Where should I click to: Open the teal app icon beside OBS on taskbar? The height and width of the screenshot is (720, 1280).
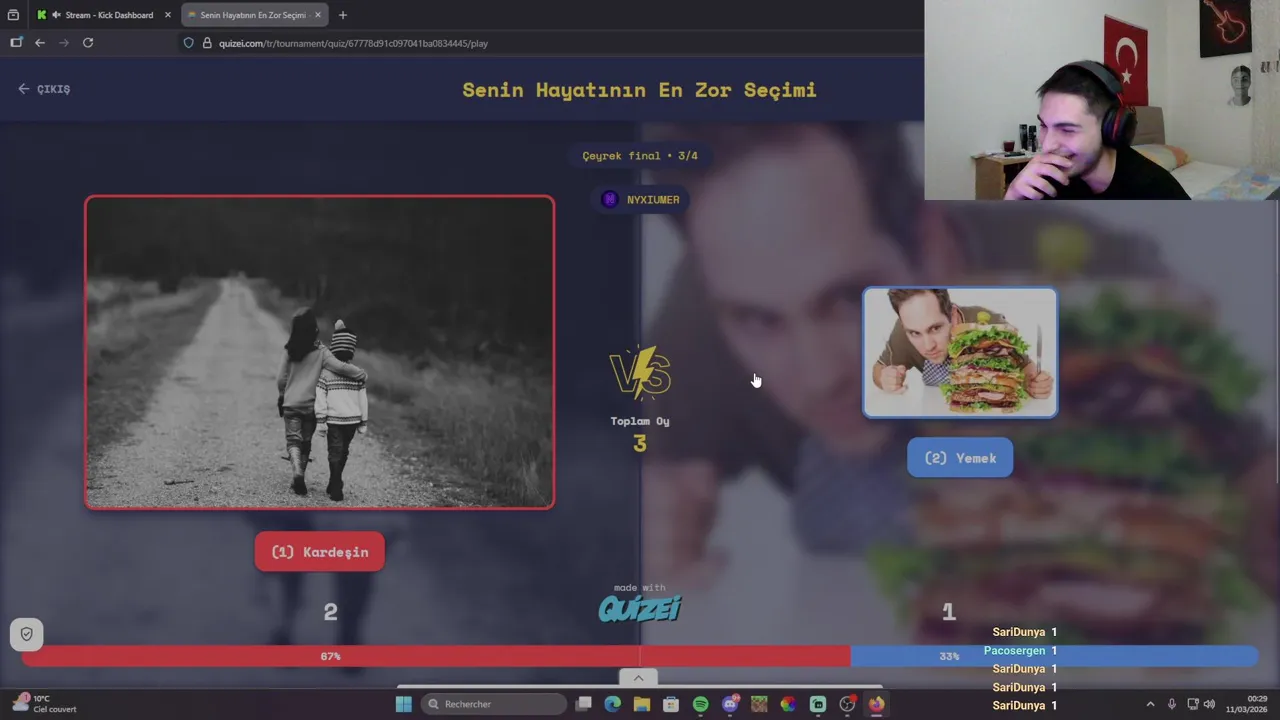click(818, 704)
